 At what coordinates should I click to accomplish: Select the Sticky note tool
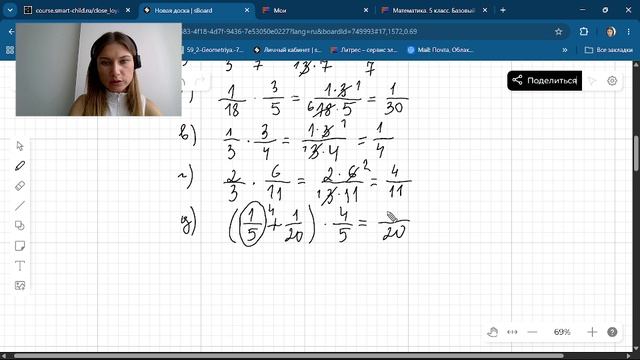point(20,246)
